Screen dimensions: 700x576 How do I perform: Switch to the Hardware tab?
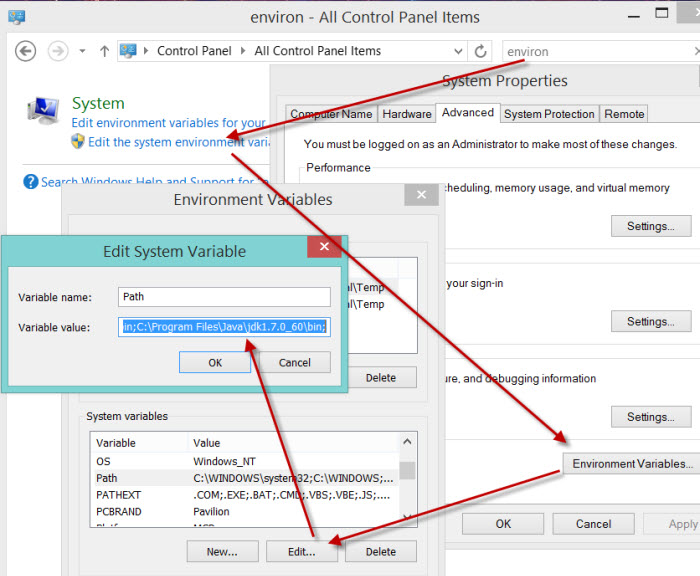coord(406,114)
